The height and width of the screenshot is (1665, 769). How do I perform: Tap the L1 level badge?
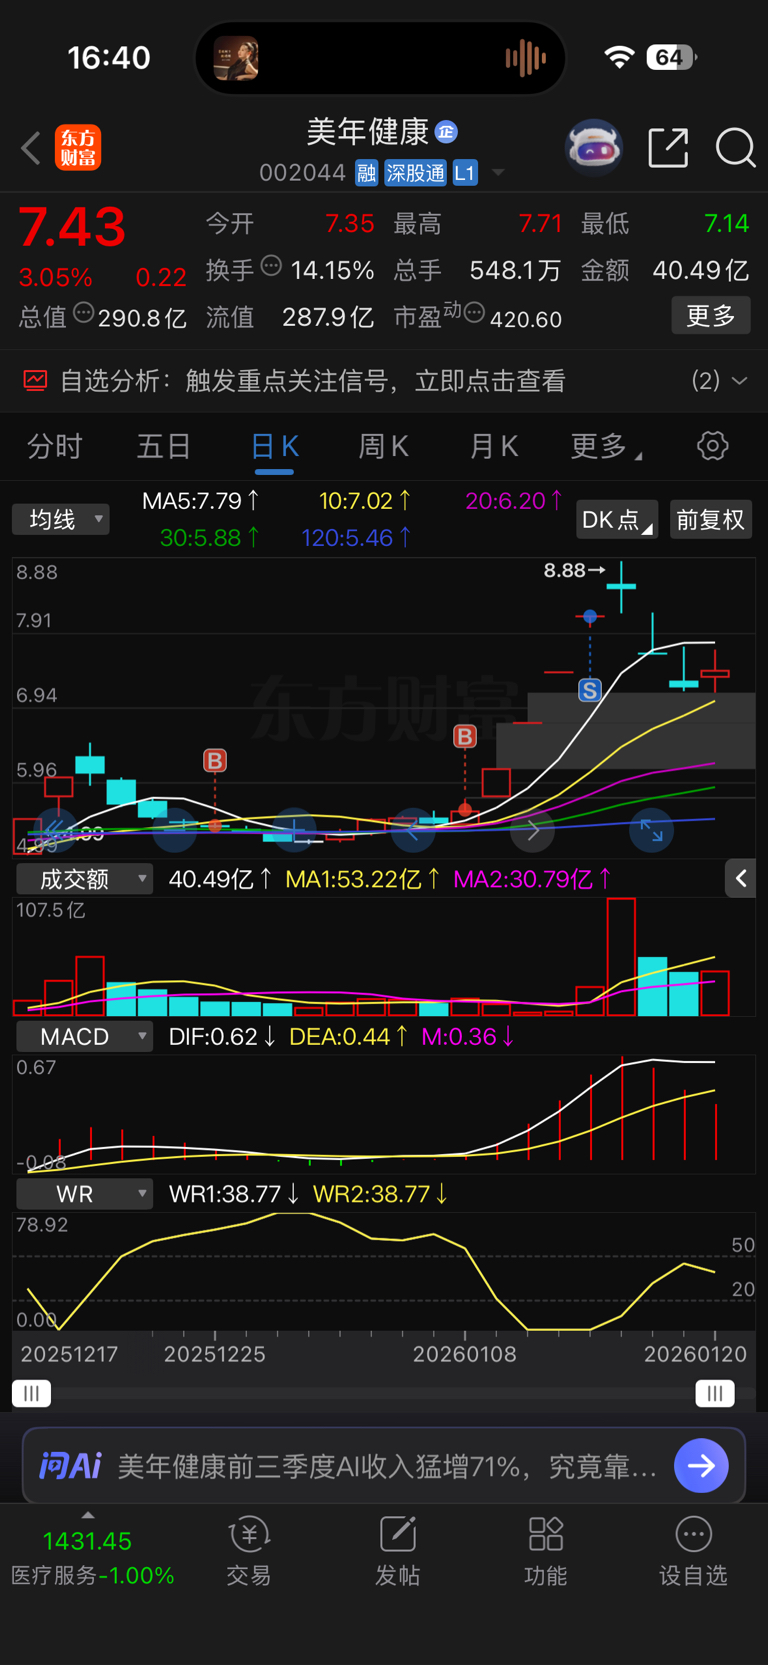click(465, 173)
